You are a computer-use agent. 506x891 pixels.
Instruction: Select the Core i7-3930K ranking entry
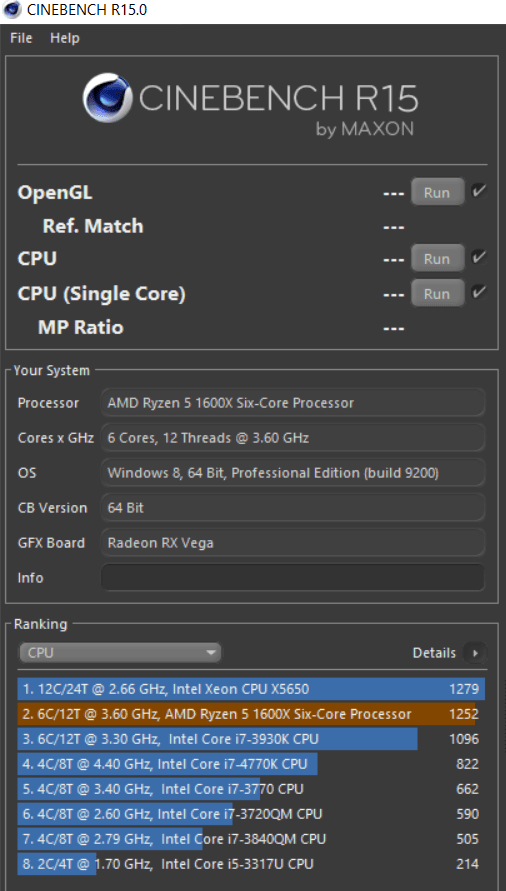pyautogui.click(x=251, y=739)
